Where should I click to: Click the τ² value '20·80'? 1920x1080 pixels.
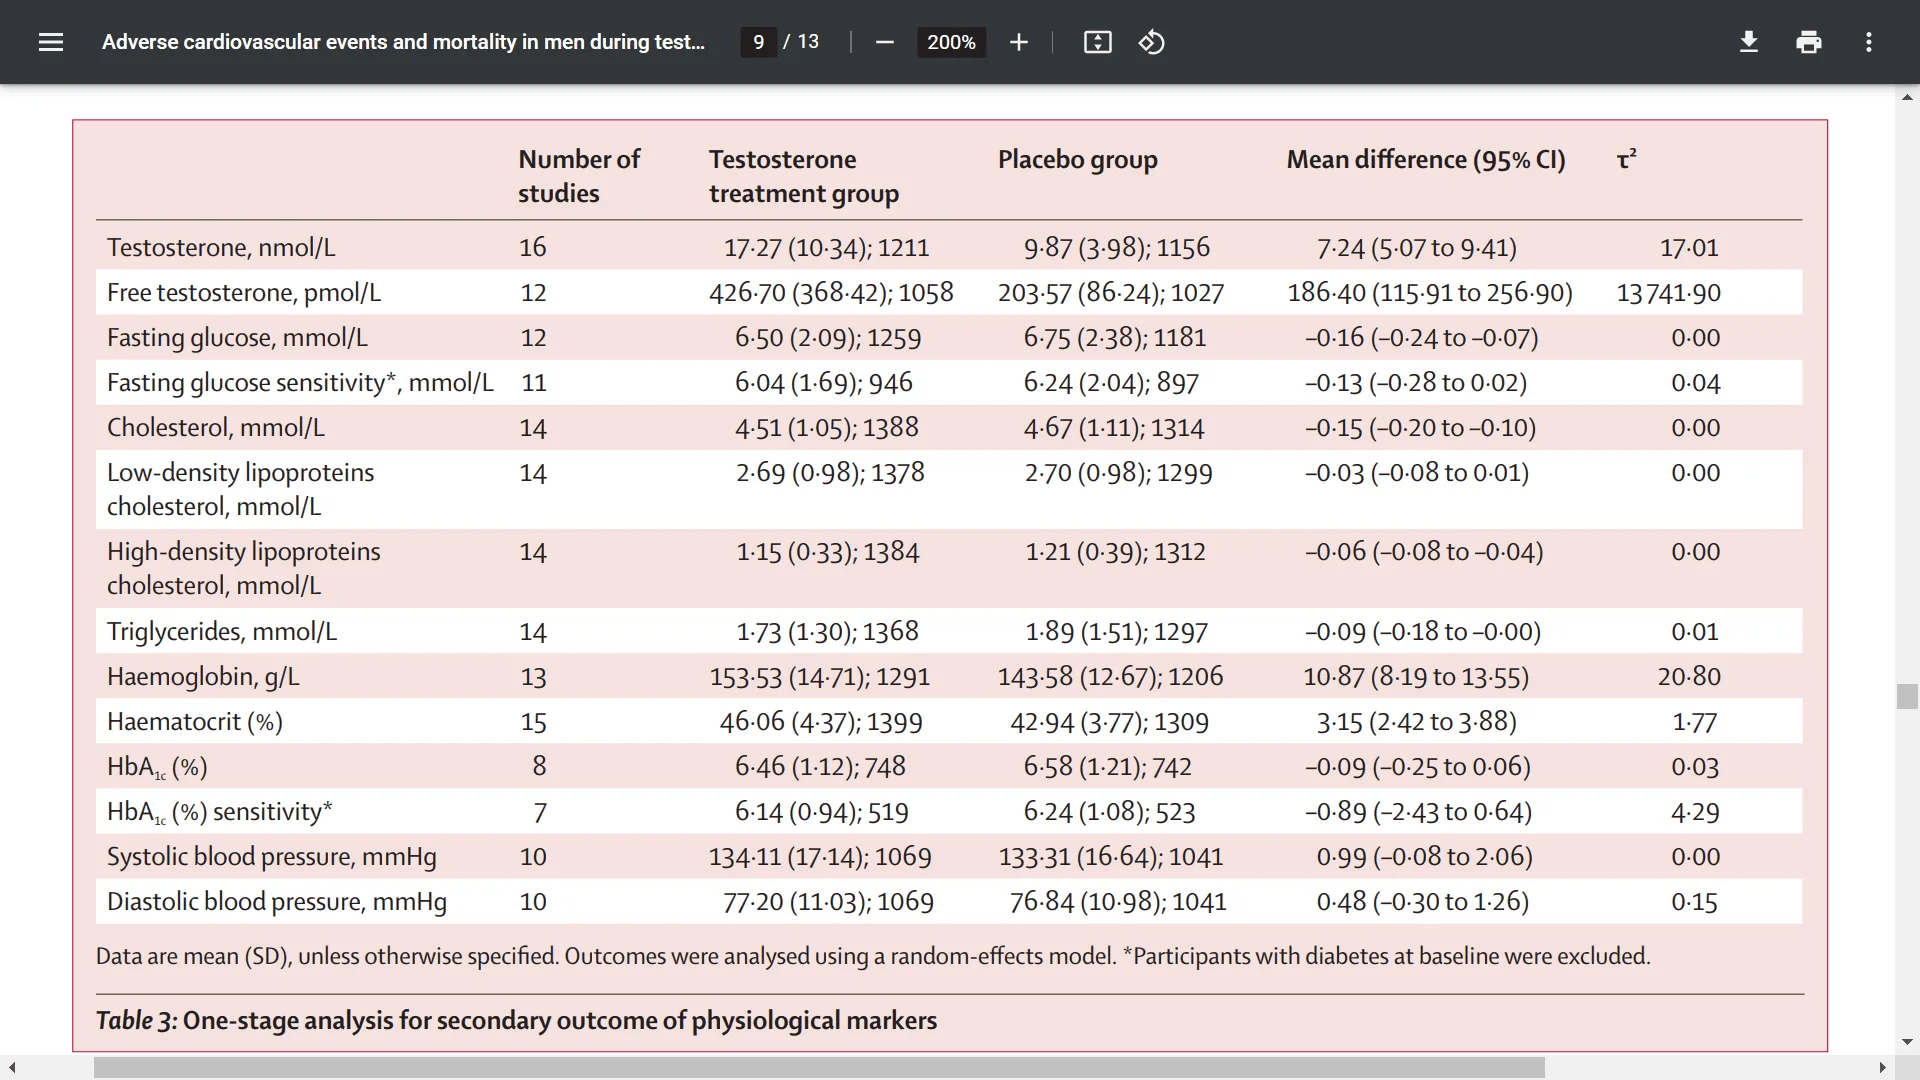(x=1689, y=676)
